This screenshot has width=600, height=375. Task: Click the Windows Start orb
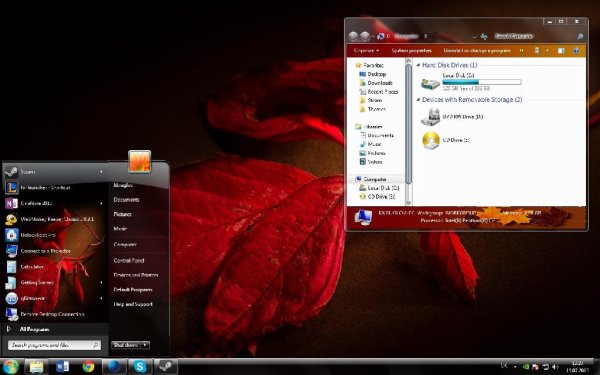[x=10, y=367]
